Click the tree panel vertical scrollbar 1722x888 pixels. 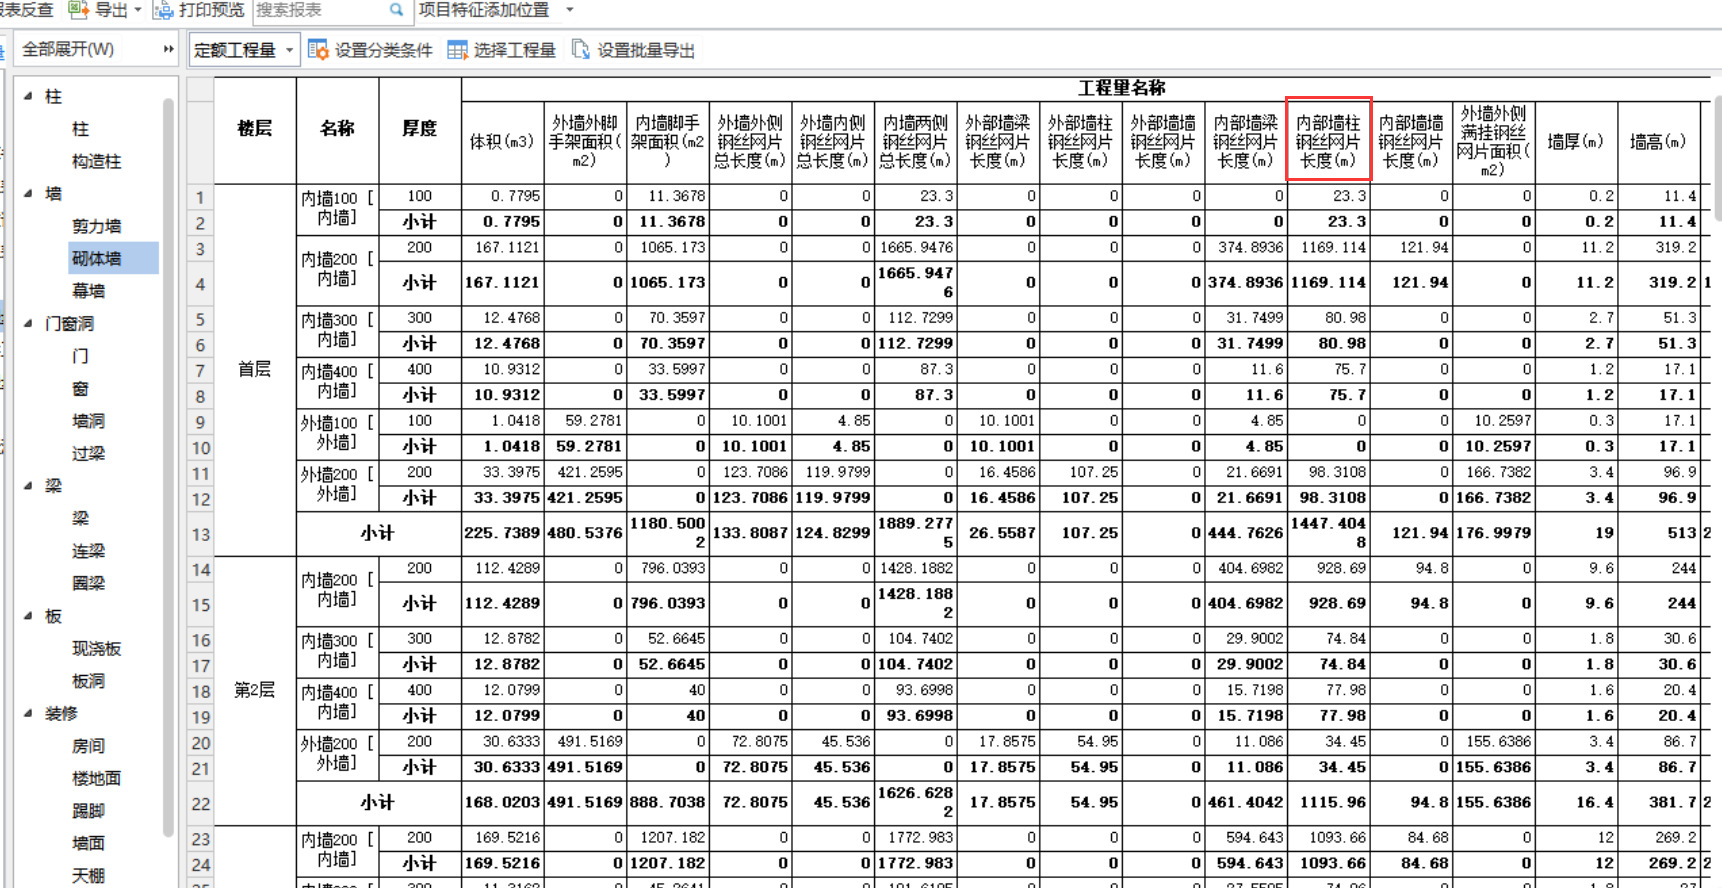(x=168, y=465)
